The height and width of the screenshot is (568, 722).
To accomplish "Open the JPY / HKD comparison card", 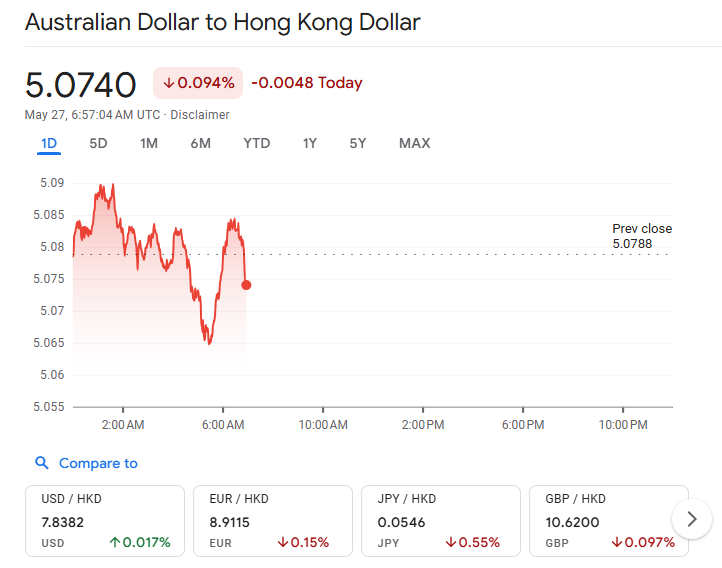I will [x=441, y=521].
